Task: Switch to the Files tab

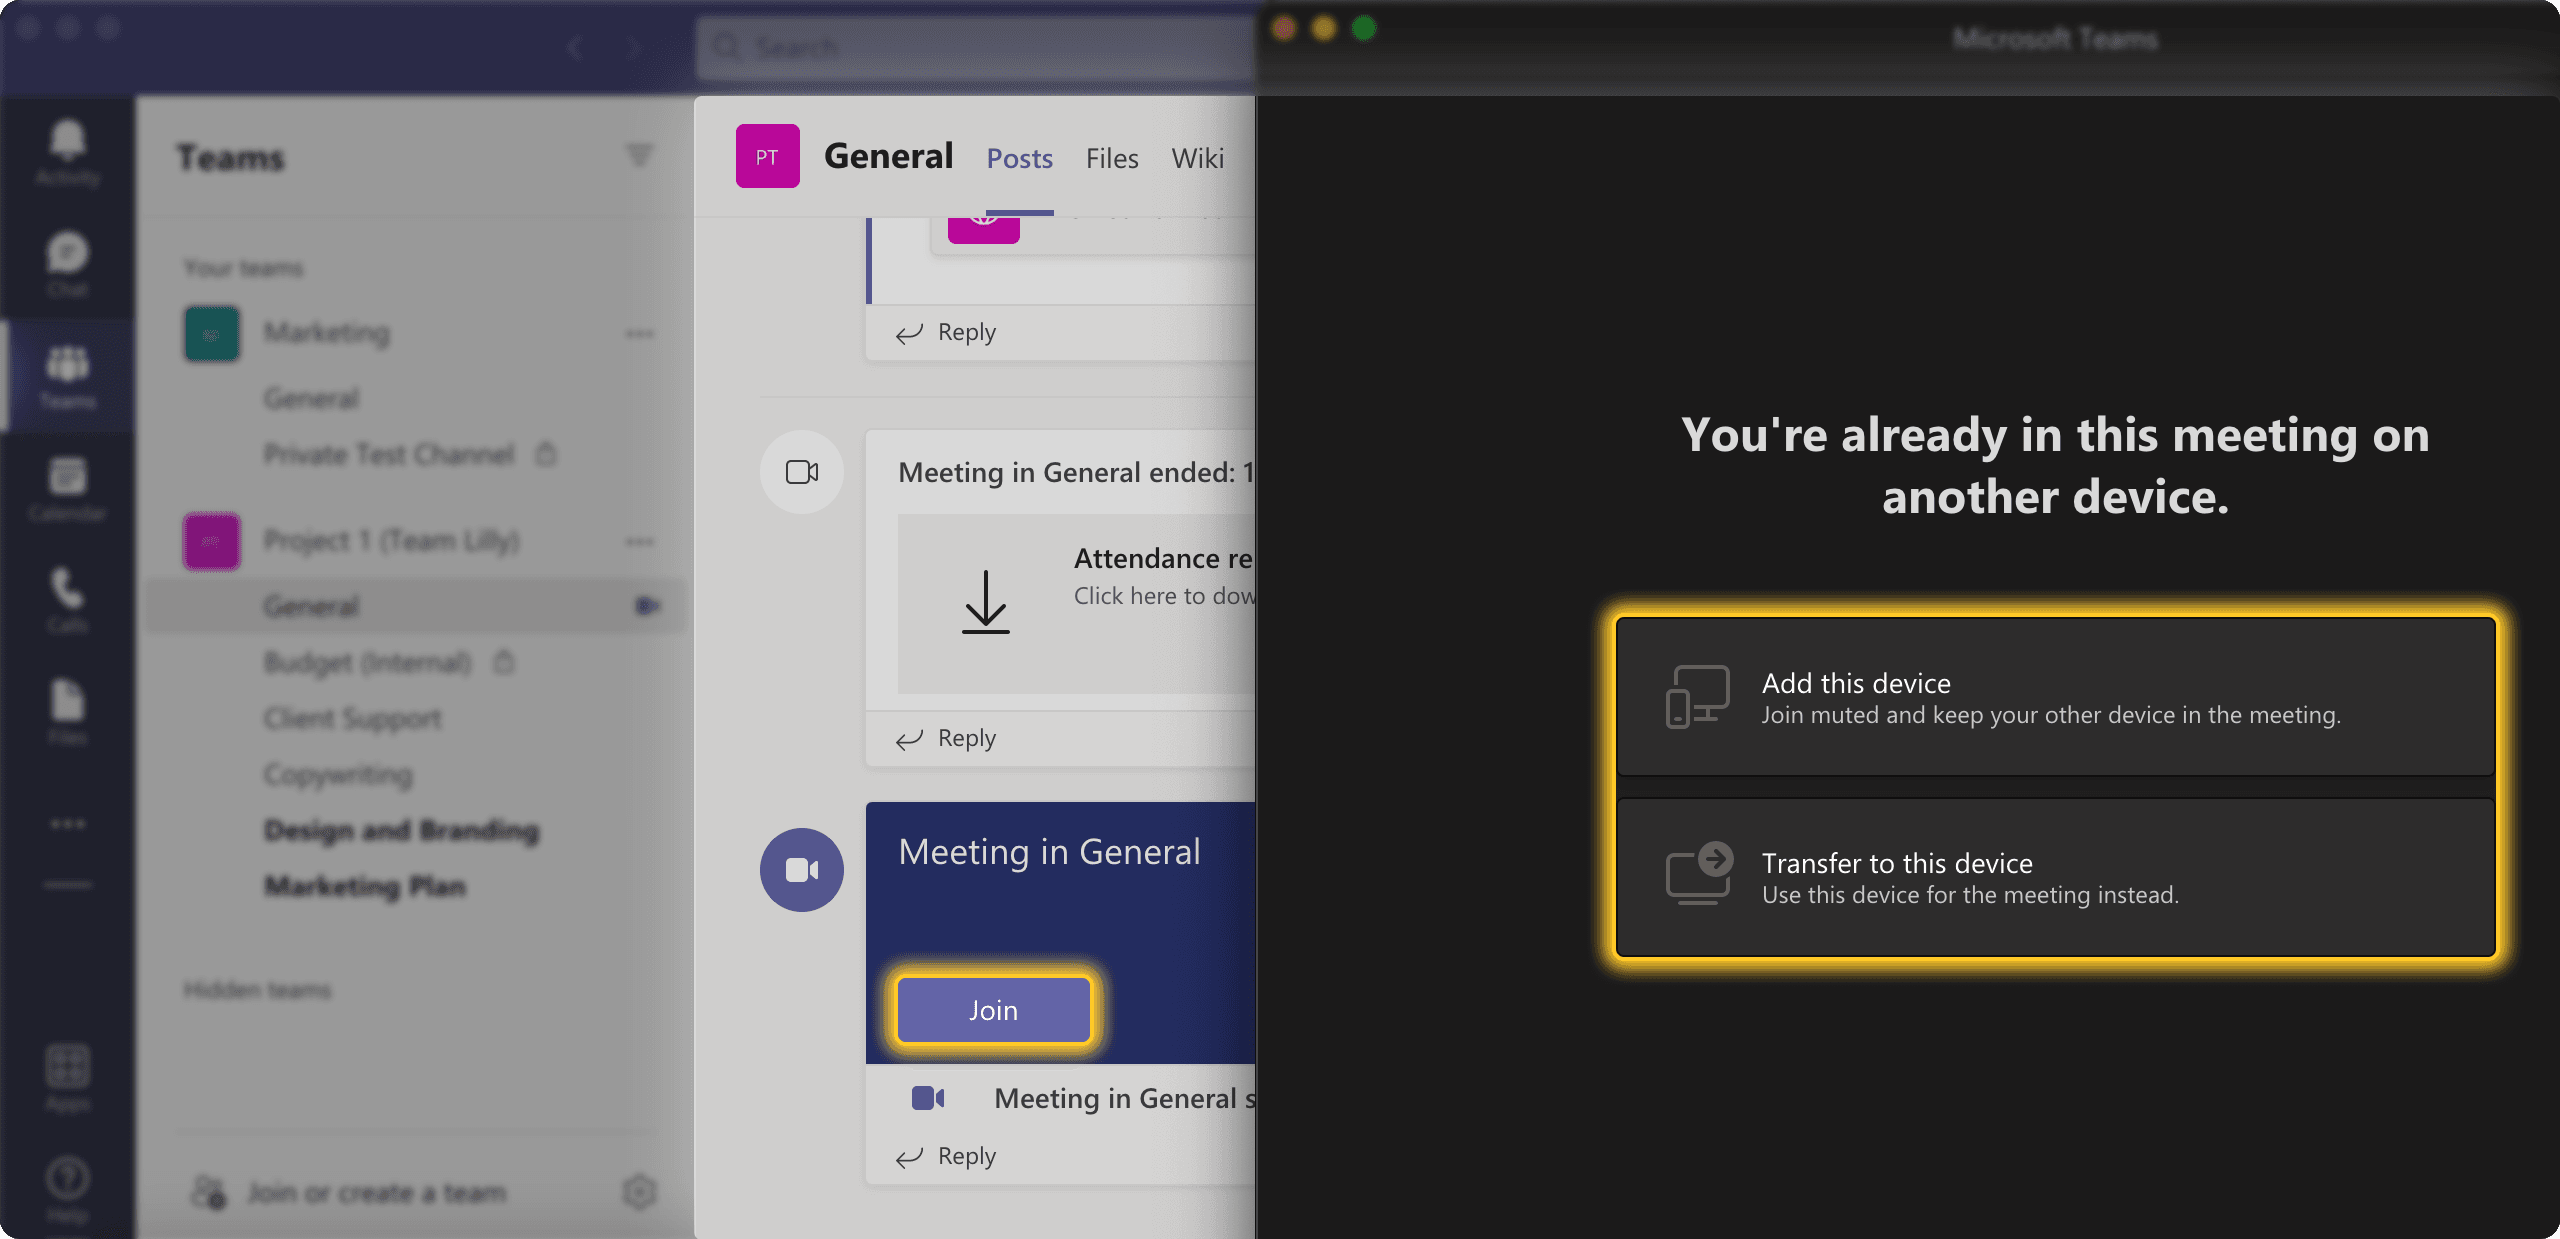Action: [1113, 157]
